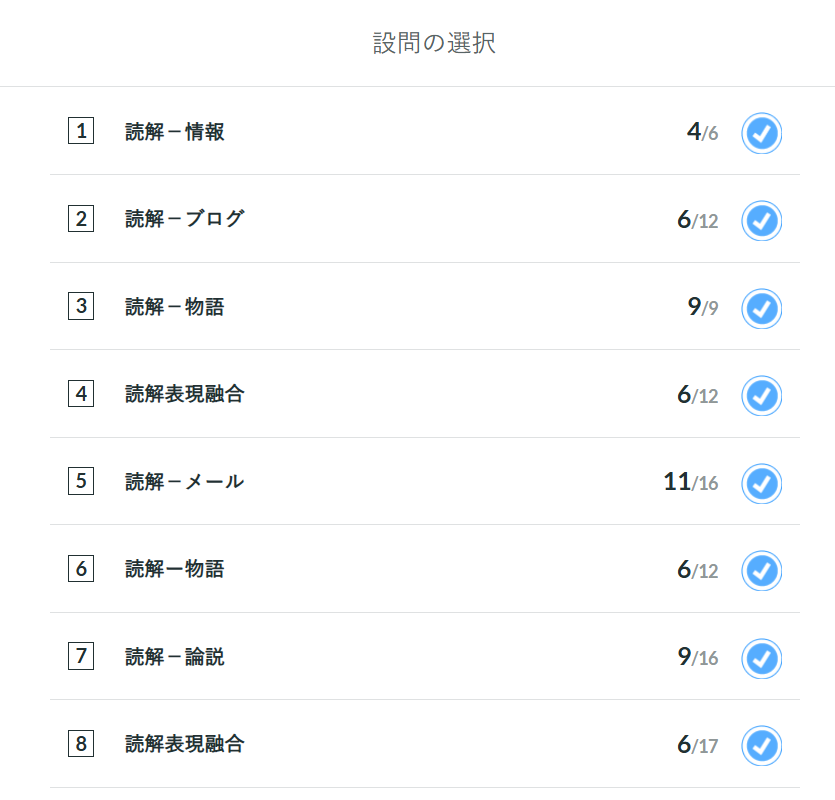The width and height of the screenshot is (835, 800).
Task: Open the 読解－情報 question
Action: point(175,131)
